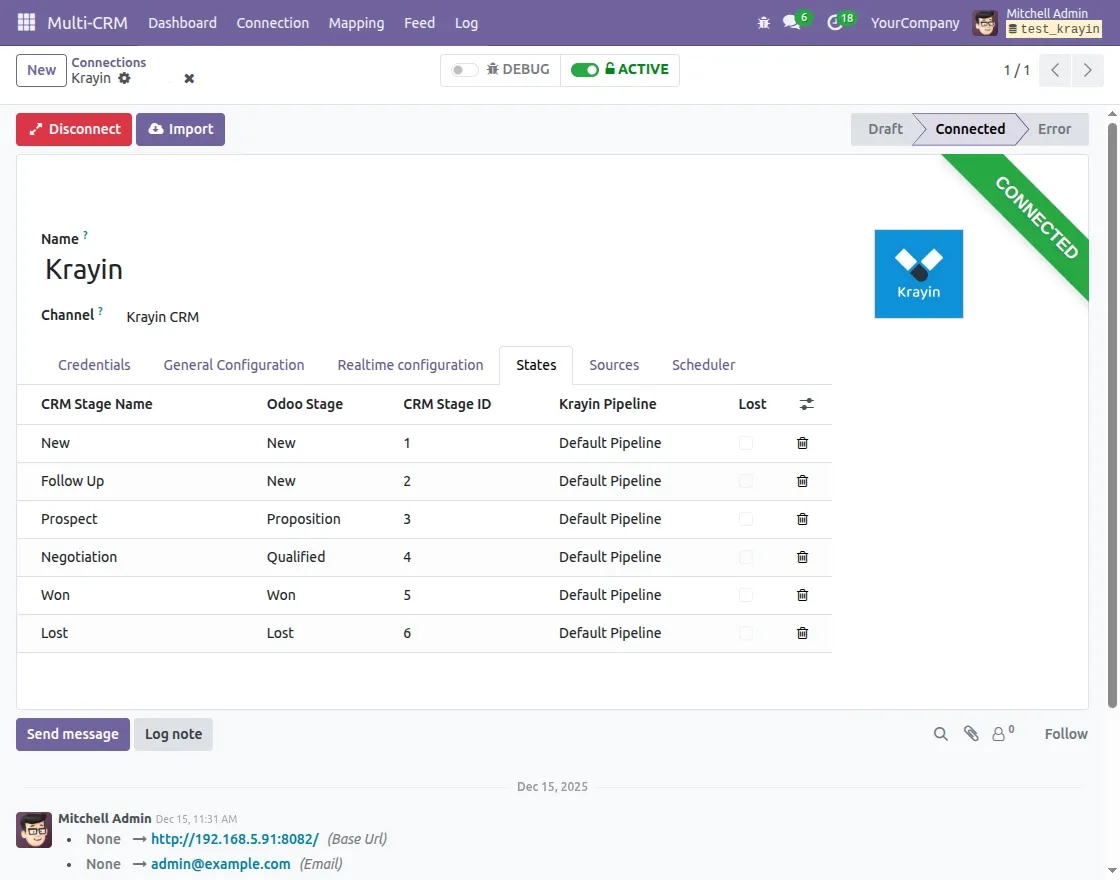Open the messaging conversations icon

pos(790,23)
